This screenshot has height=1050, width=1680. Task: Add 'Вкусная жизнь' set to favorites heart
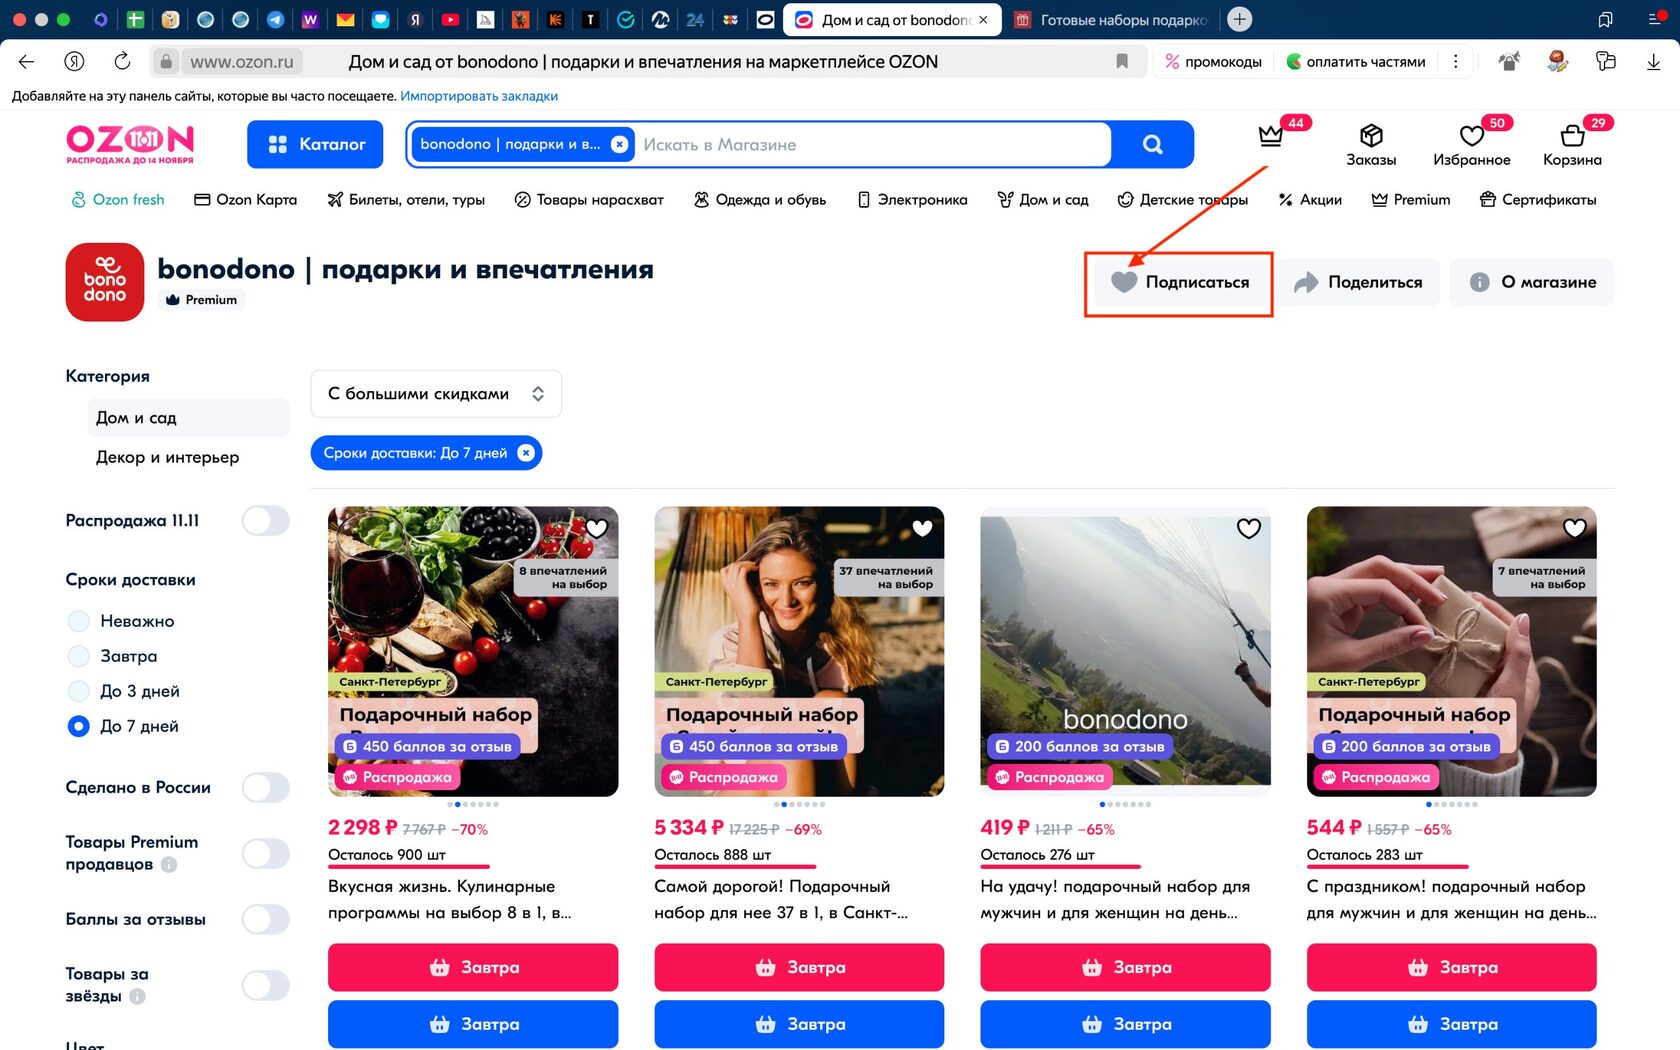click(x=597, y=528)
